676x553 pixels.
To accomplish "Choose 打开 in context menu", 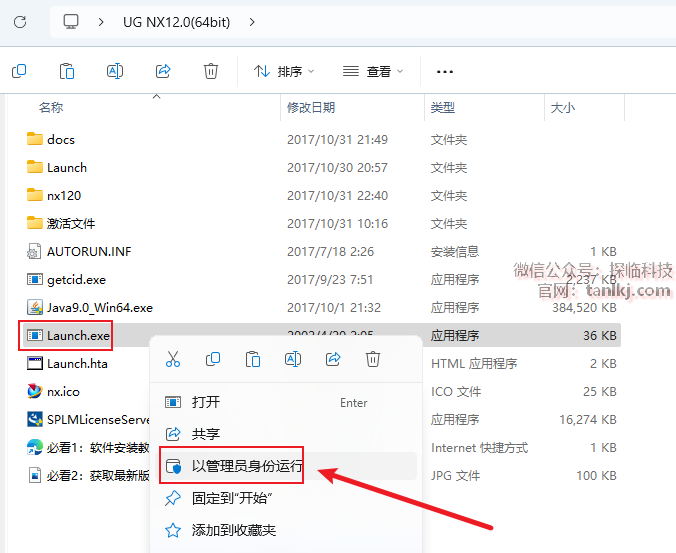I will (x=286, y=403).
